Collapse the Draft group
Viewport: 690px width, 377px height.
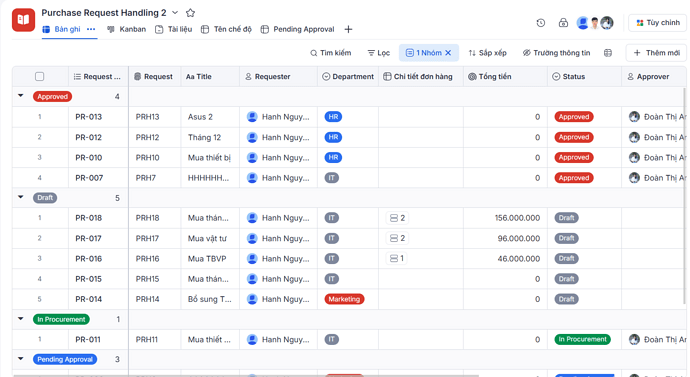[x=21, y=198]
